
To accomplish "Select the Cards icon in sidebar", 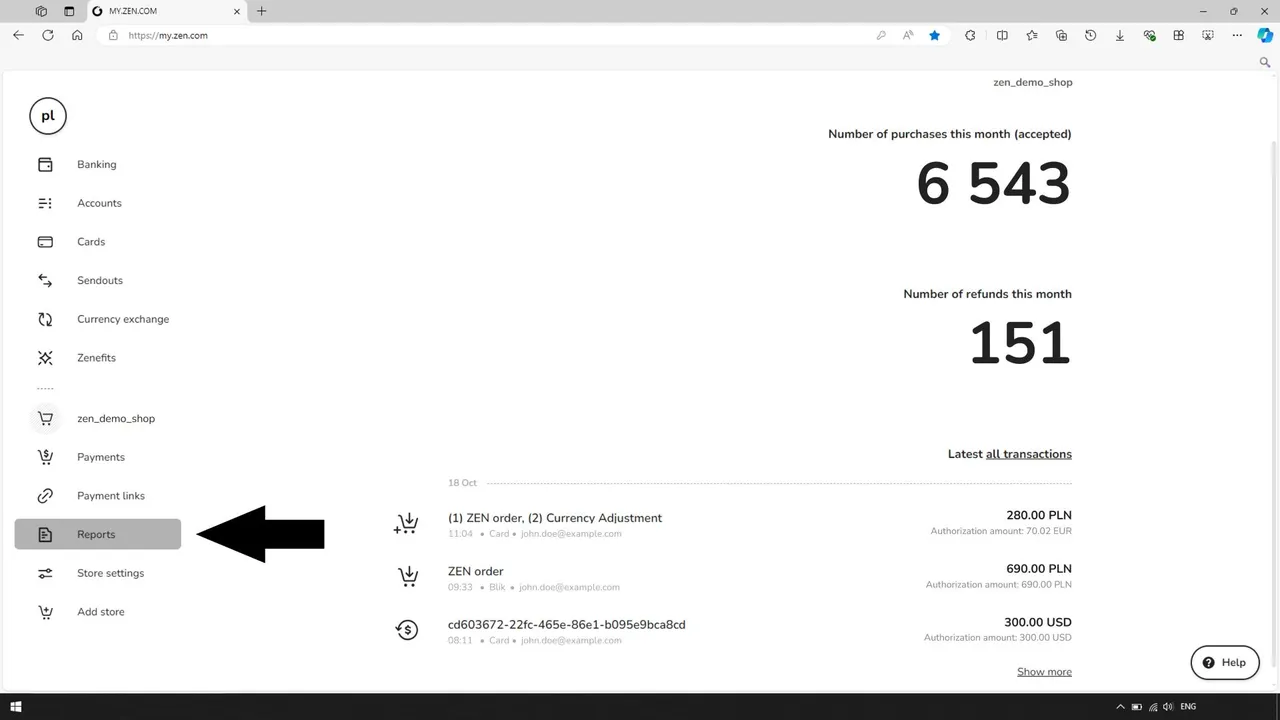I will (45, 242).
